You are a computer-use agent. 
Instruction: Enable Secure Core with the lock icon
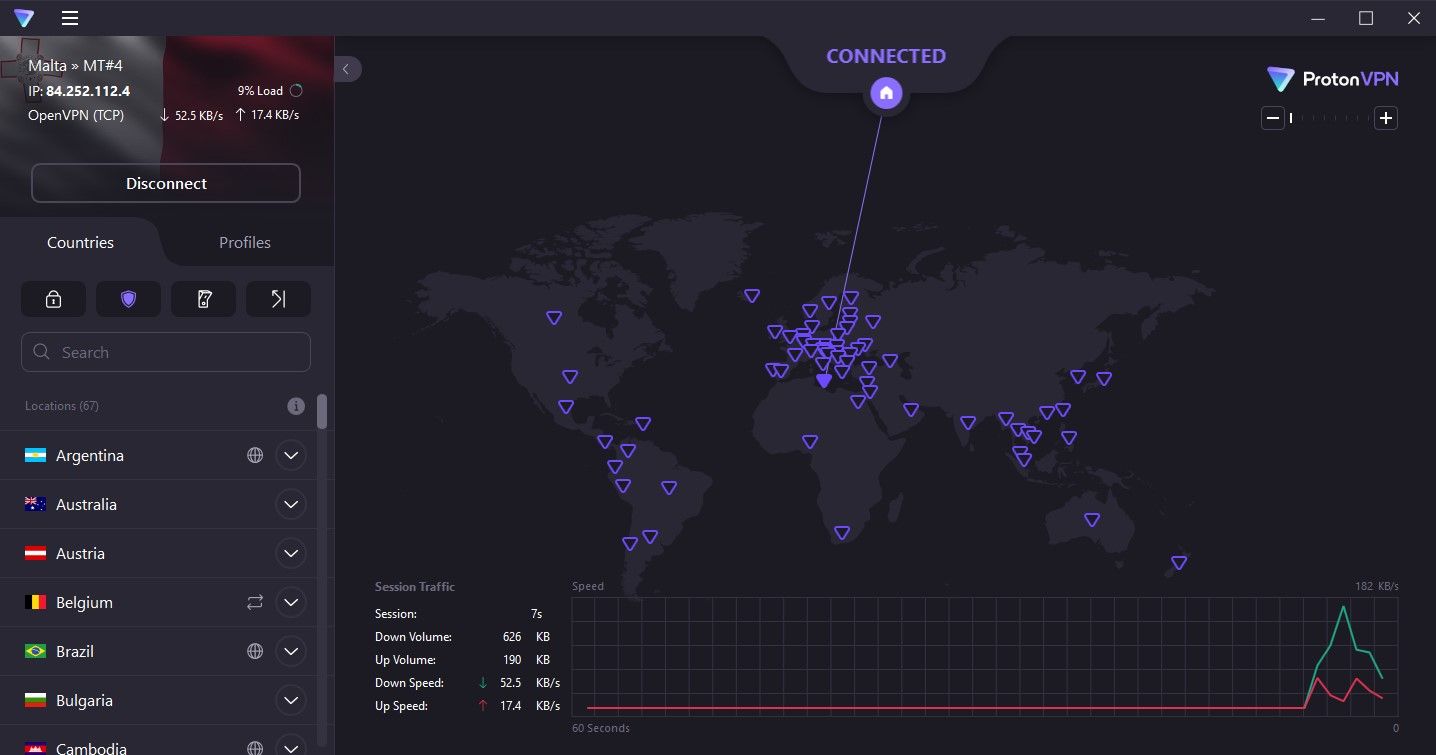pos(53,298)
